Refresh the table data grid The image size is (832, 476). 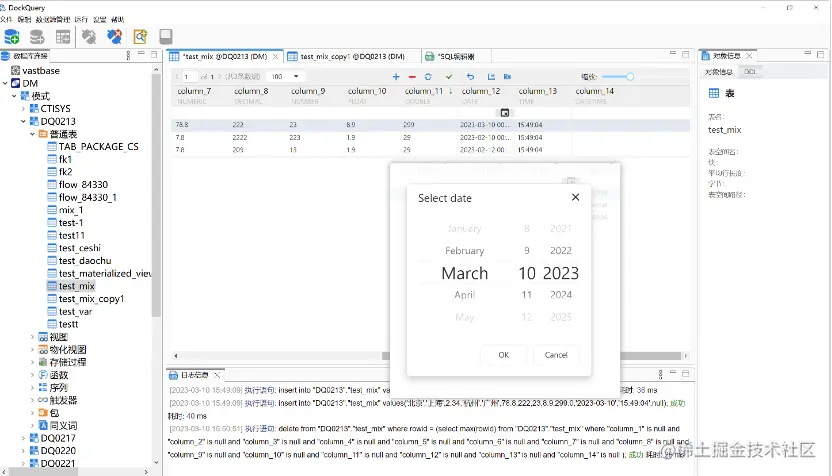click(428, 77)
